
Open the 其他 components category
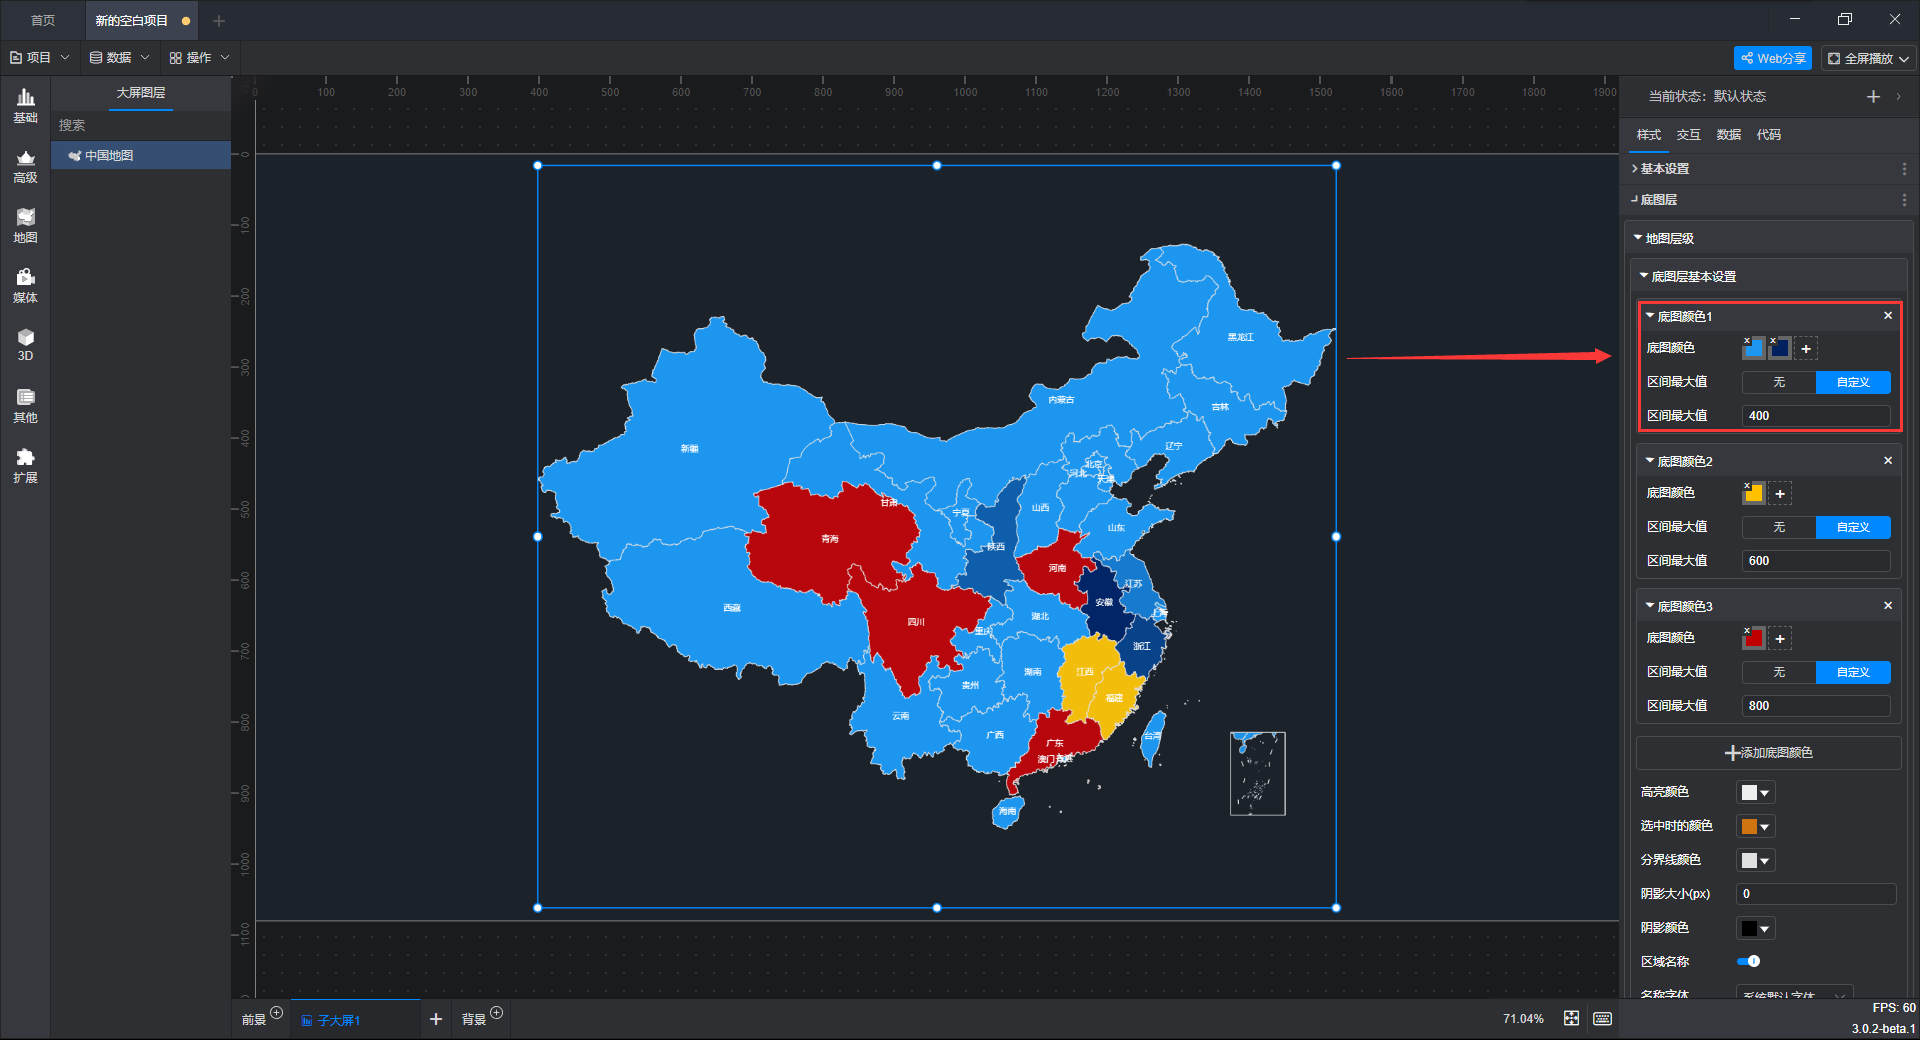click(25, 406)
